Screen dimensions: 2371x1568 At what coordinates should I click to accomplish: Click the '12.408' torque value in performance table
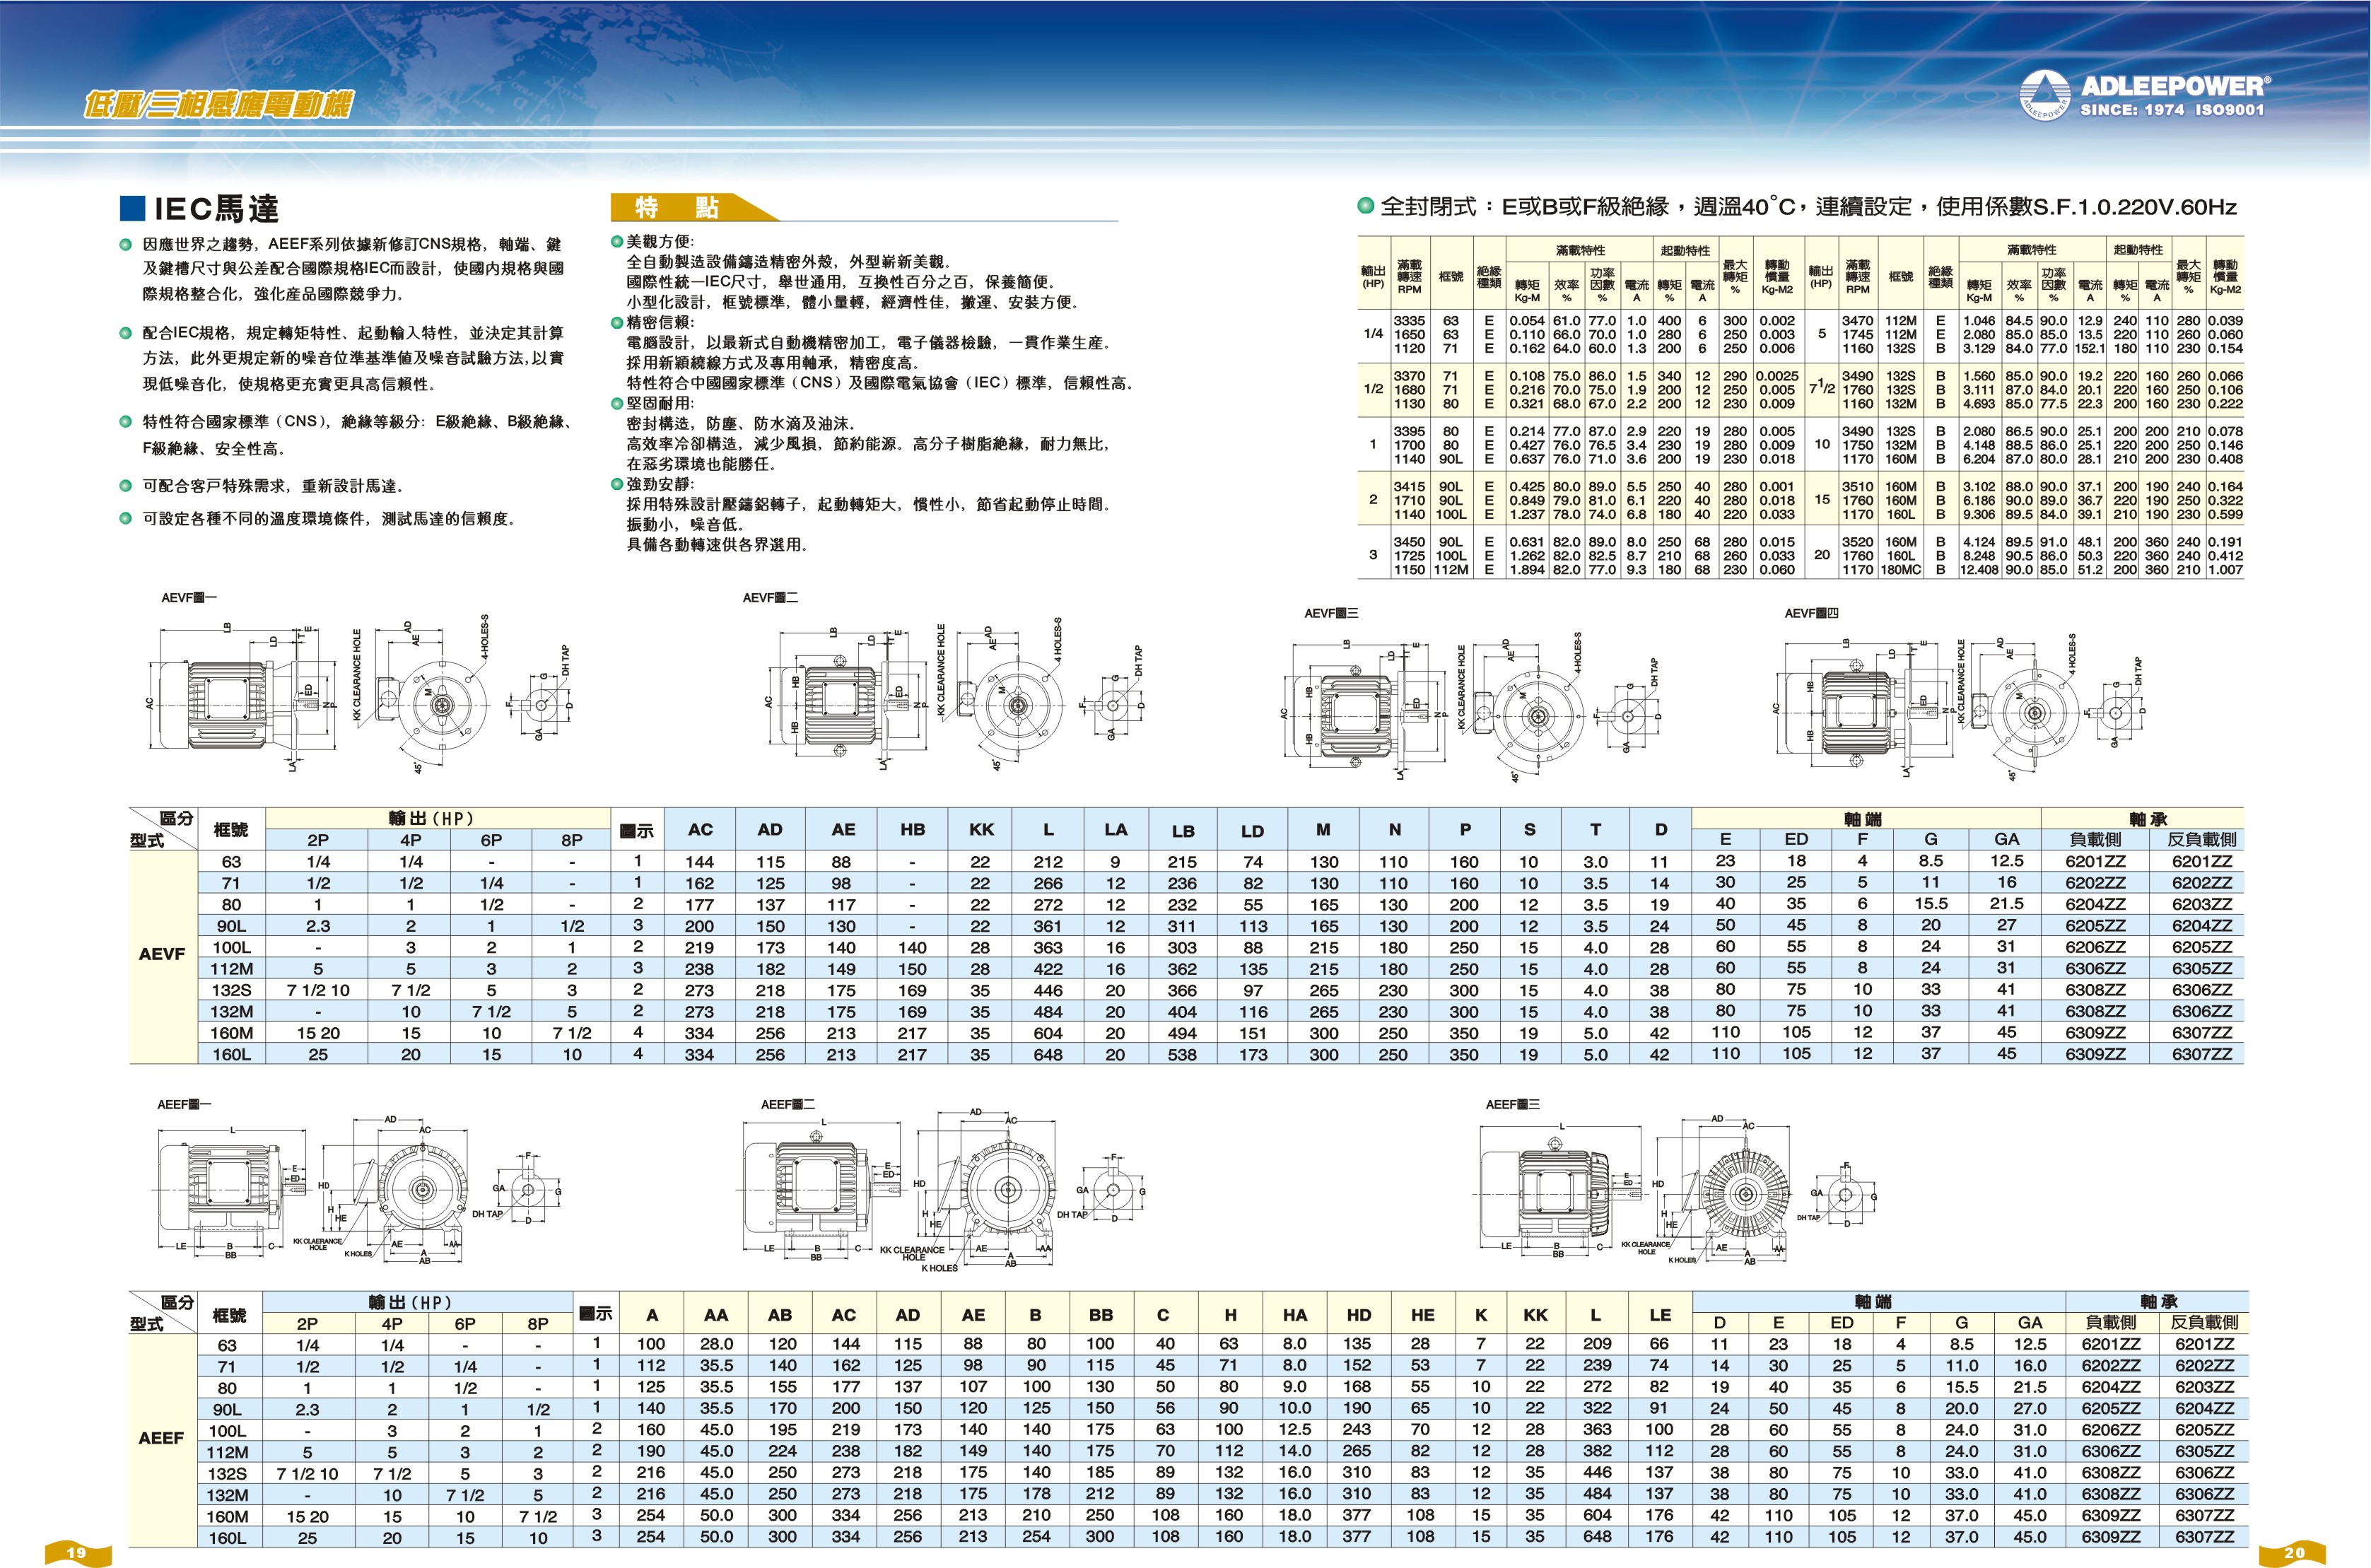(1979, 570)
